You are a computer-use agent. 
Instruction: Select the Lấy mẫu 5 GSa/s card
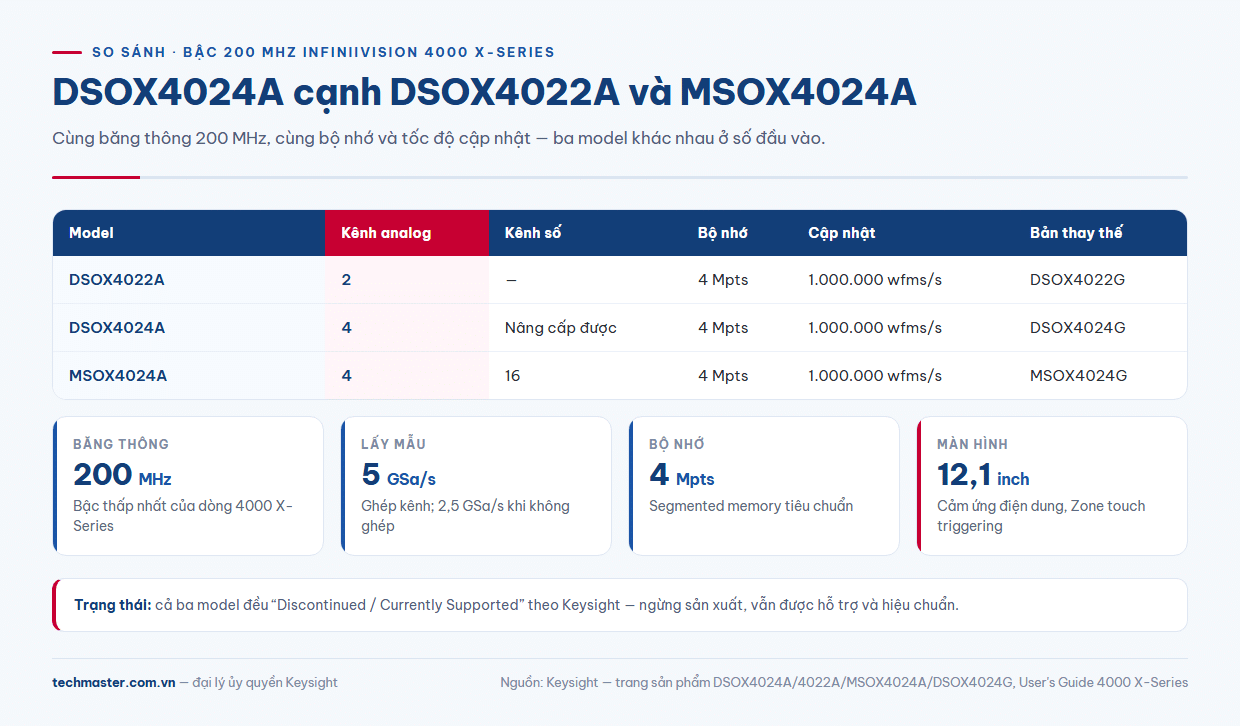coord(476,486)
